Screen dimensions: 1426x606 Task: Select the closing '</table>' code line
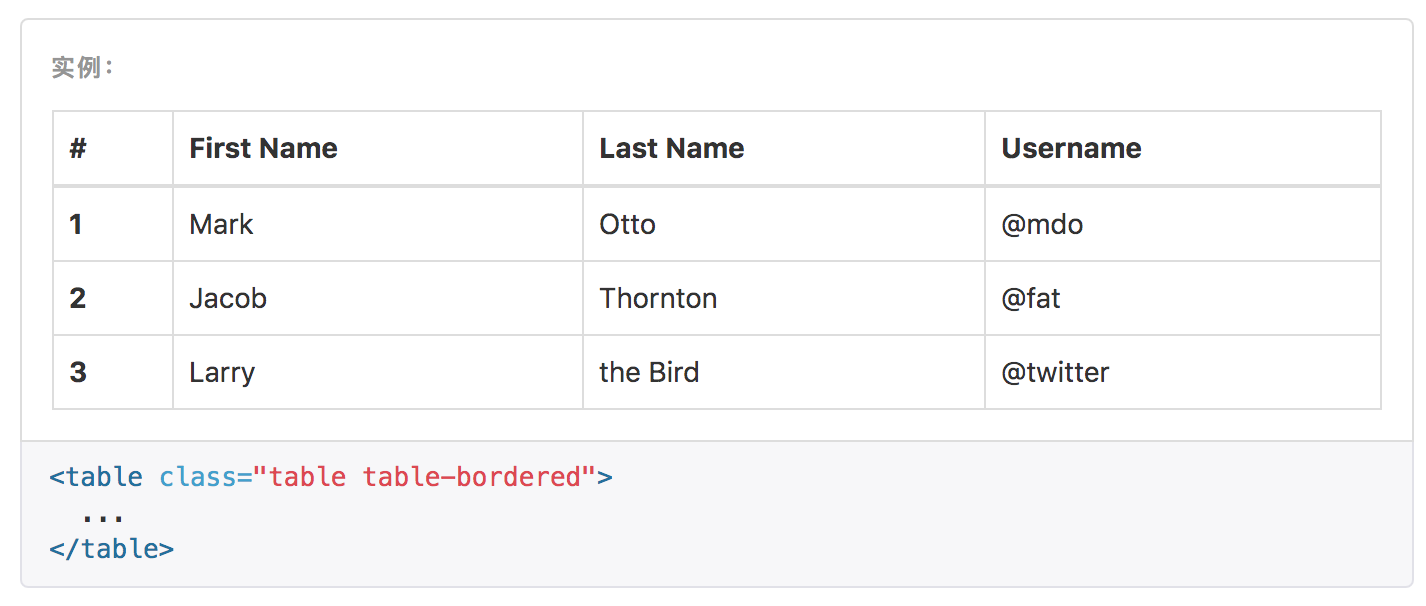coord(111,549)
